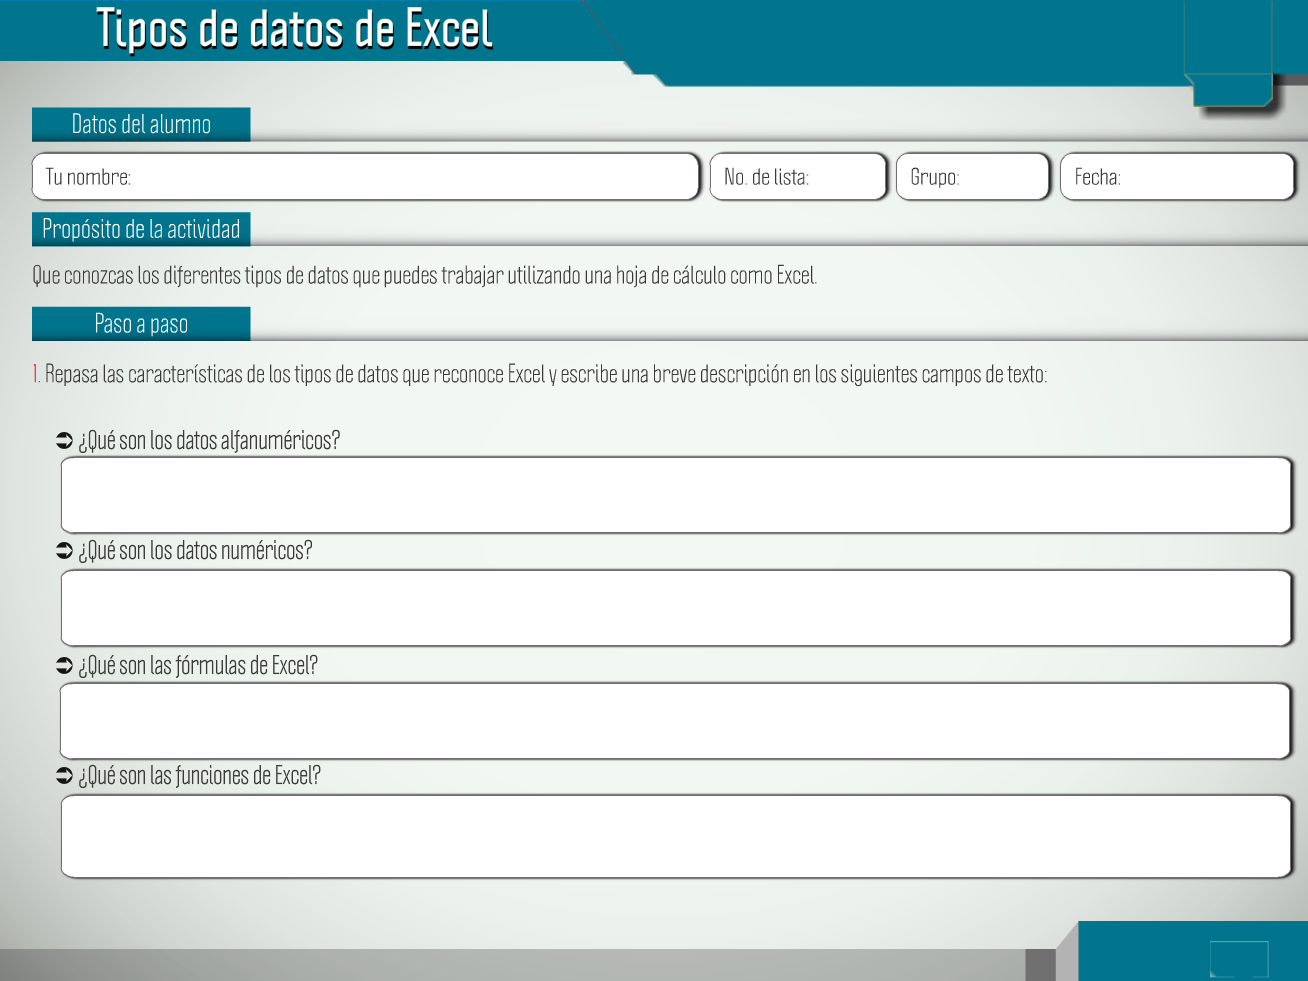Click the 'Tipos de datos de Excel' title
This screenshot has width=1308, height=981.
(x=294, y=29)
